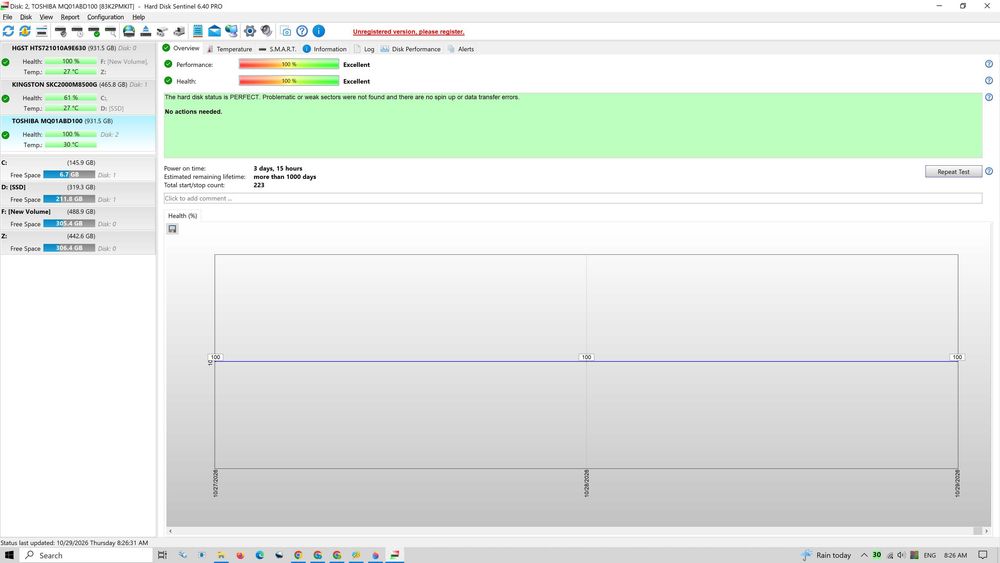This screenshot has height=563, width=1000.
Task: Switch to the S.M.A.R.T. tab
Action: pyautogui.click(x=277, y=48)
